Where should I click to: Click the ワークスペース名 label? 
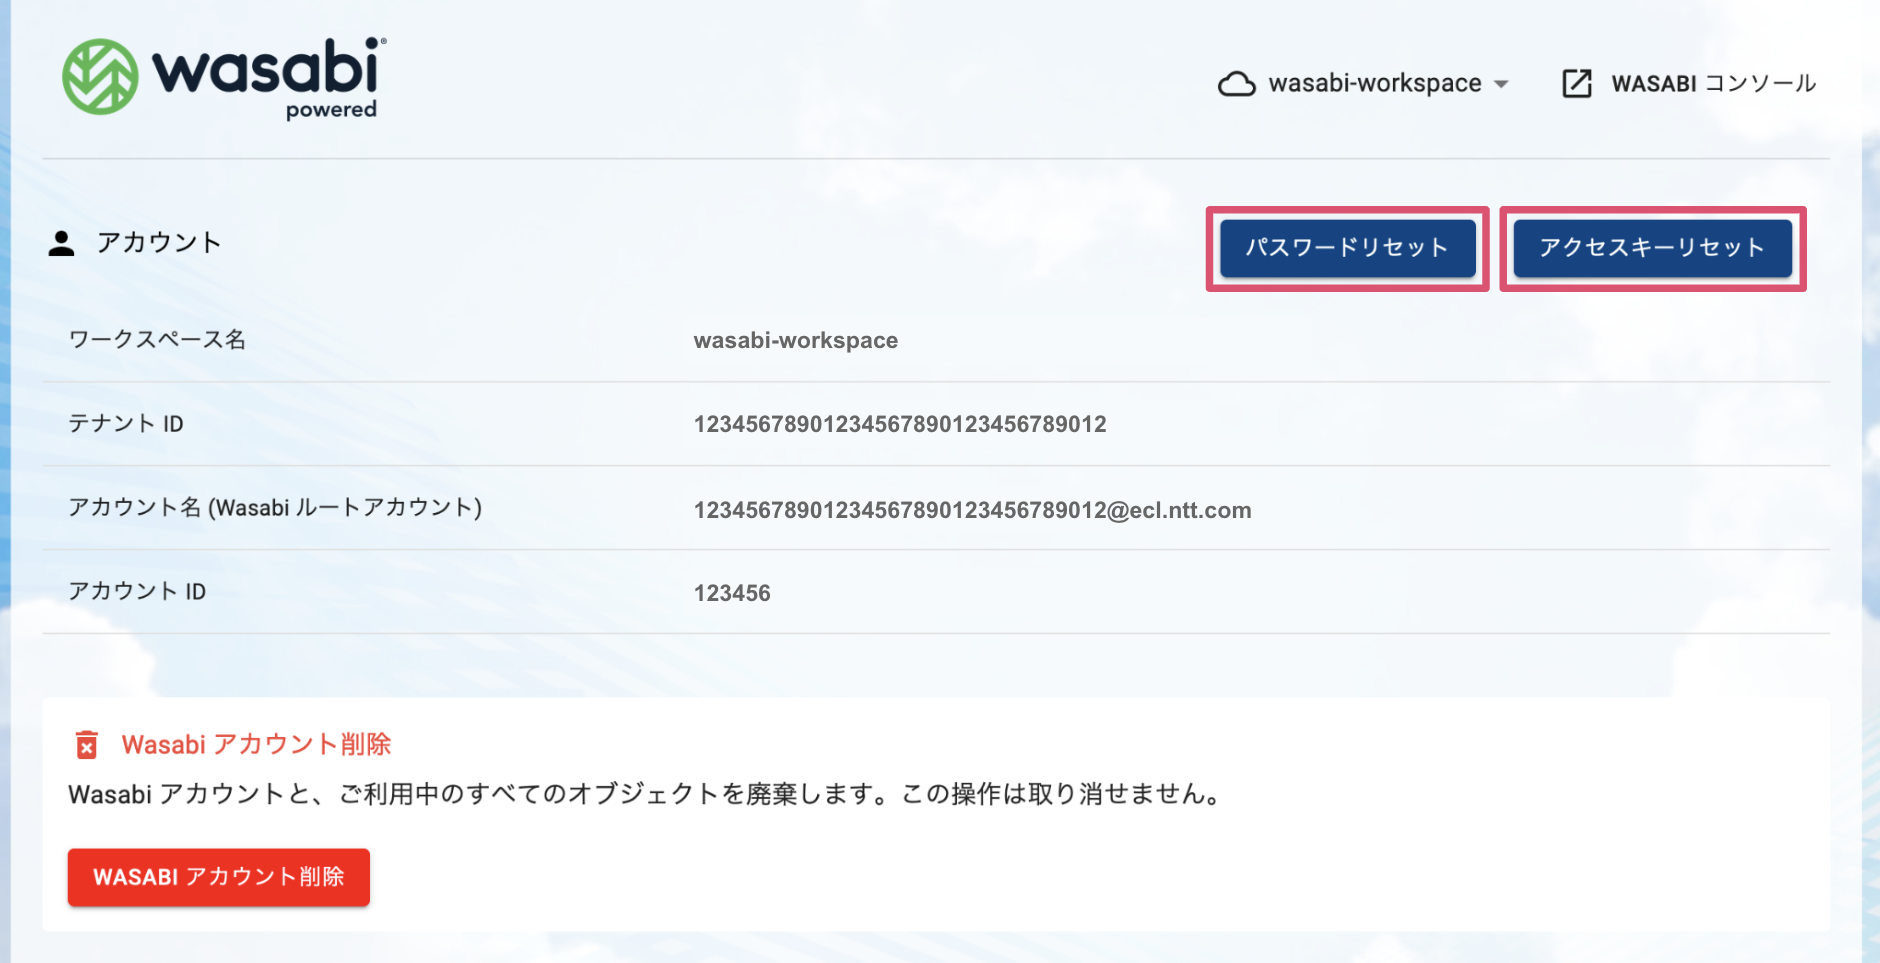pos(157,340)
